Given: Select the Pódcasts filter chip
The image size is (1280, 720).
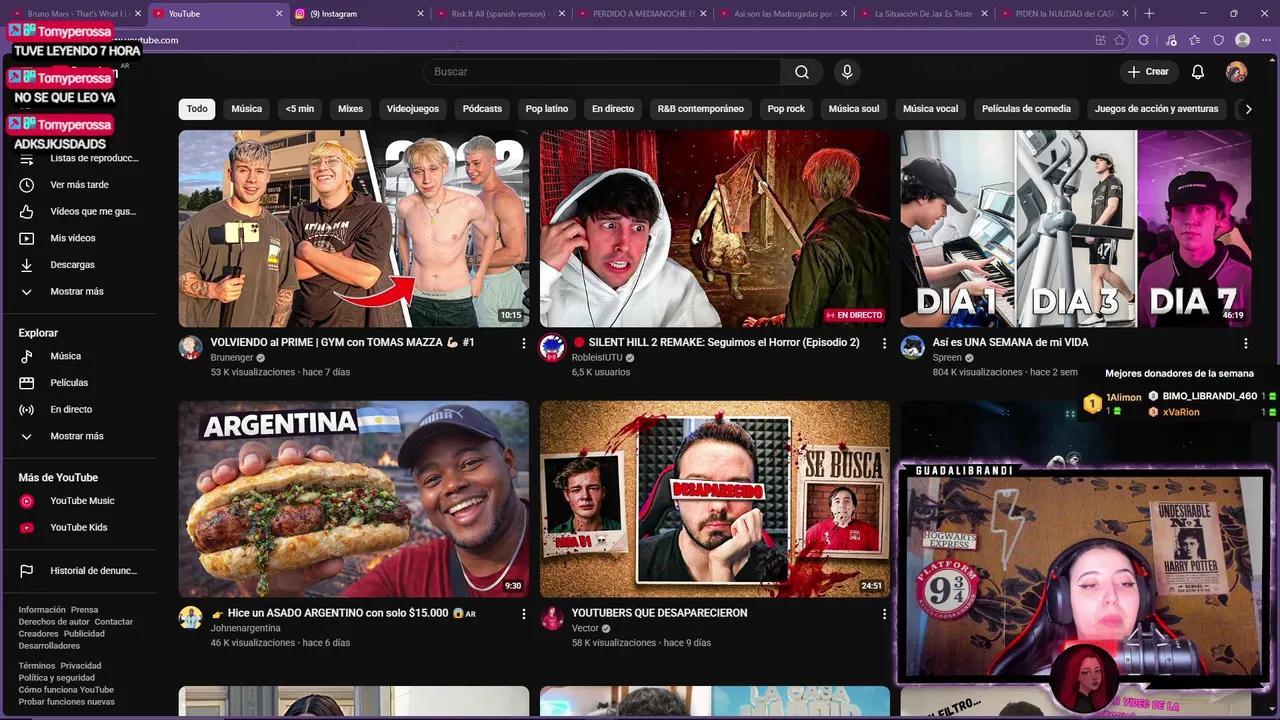Looking at the screenshot, I should click(482, 109).
